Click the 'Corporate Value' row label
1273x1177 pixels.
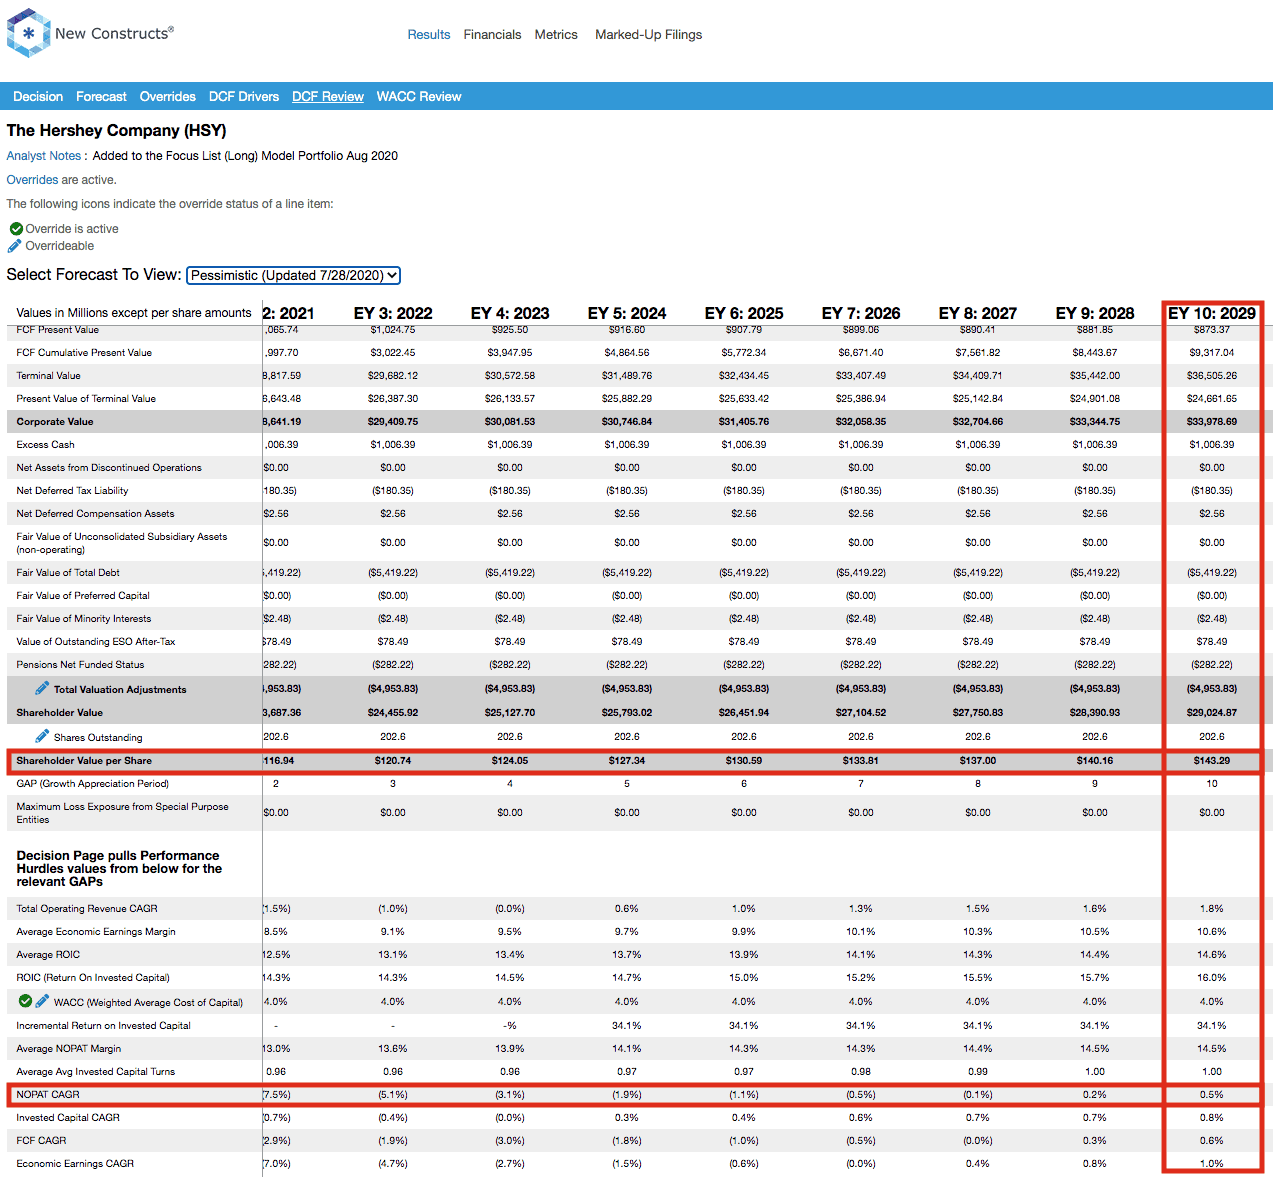(x=55, y=422)
